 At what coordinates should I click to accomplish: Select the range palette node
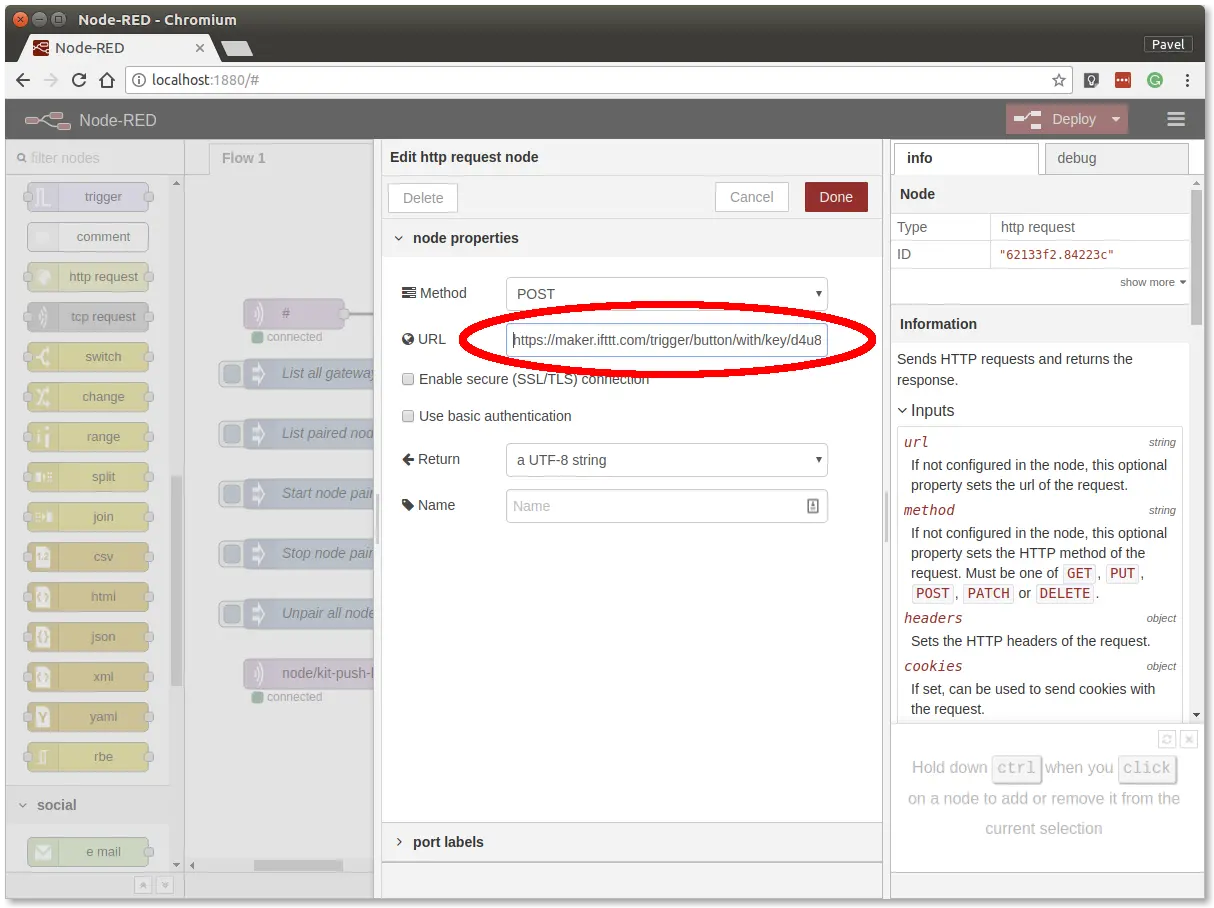click(x=88, y=437)
